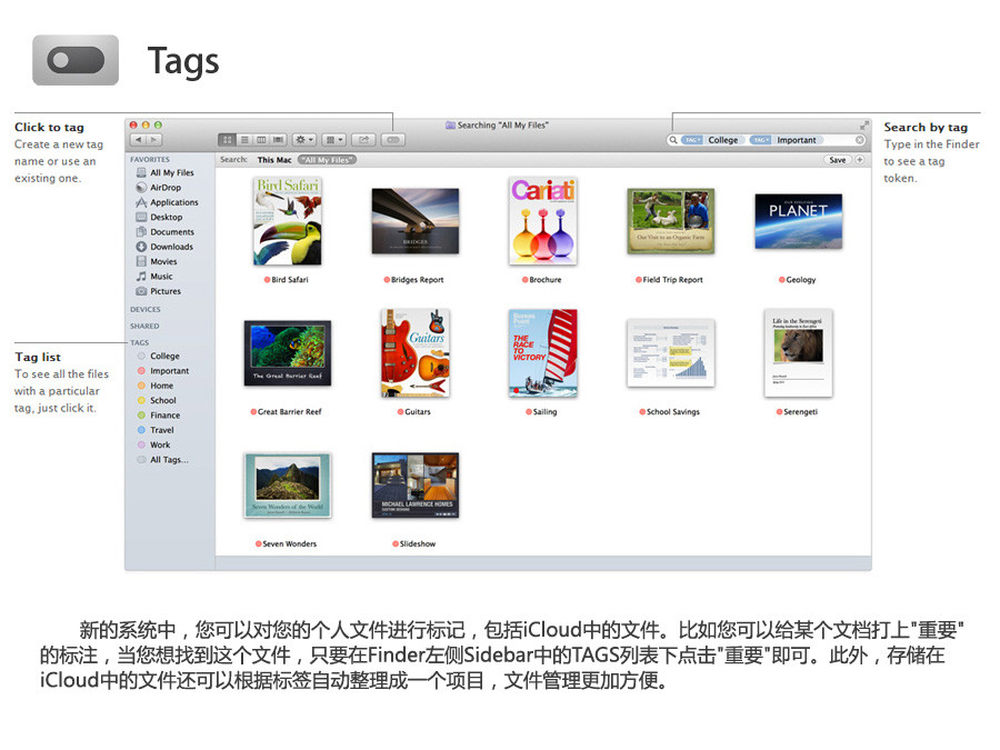Switch to column view in Finder toolbar
This screenshot has height=750, width=1000.
[x=261, y=140]
